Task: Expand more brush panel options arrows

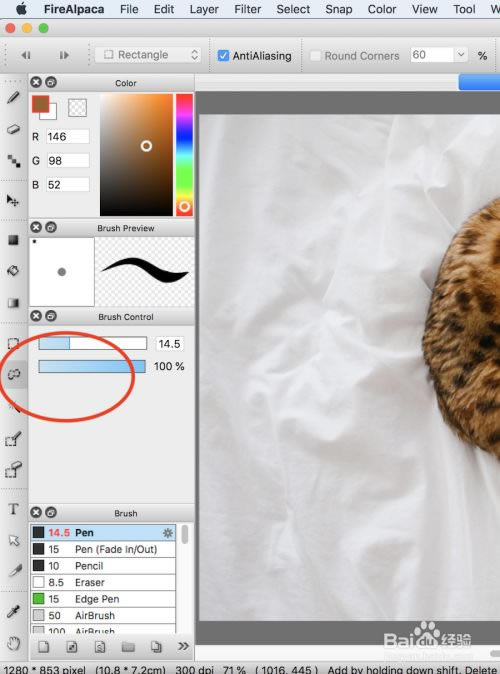Action: pos(183,646)
